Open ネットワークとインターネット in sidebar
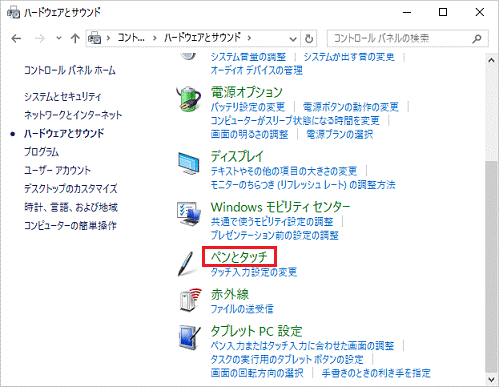499x387 pixels. (x=73, y=115)
